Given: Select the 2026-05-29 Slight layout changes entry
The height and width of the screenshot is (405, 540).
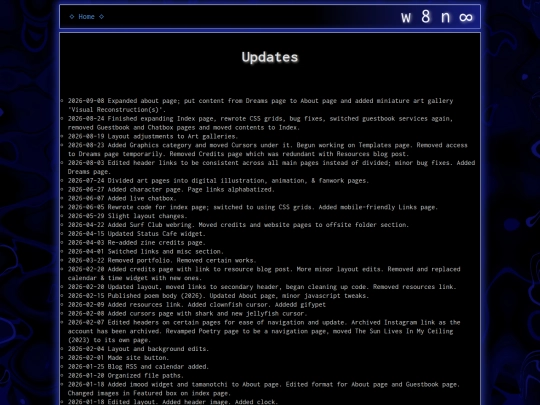Looking at the screenshot, I should (x=127, y=216).
